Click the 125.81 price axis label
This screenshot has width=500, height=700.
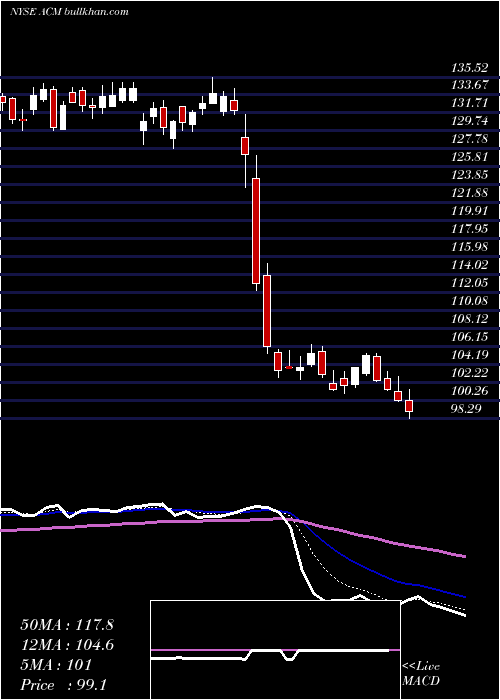[x=470, y=157]
